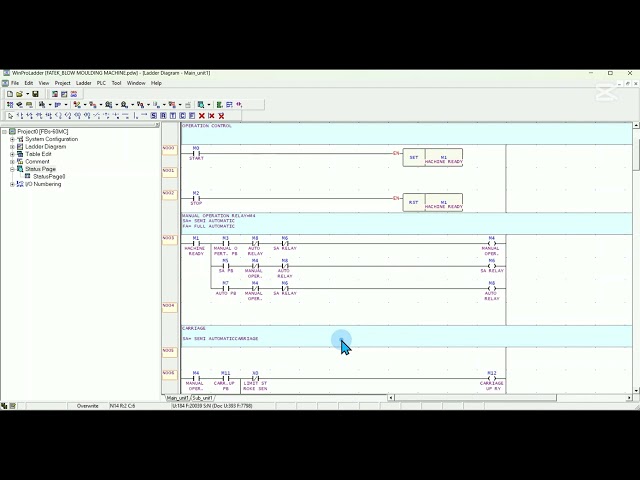Expand the System Configuration tree node
This screenshot has width=640, height=480.
click(12, 139)
